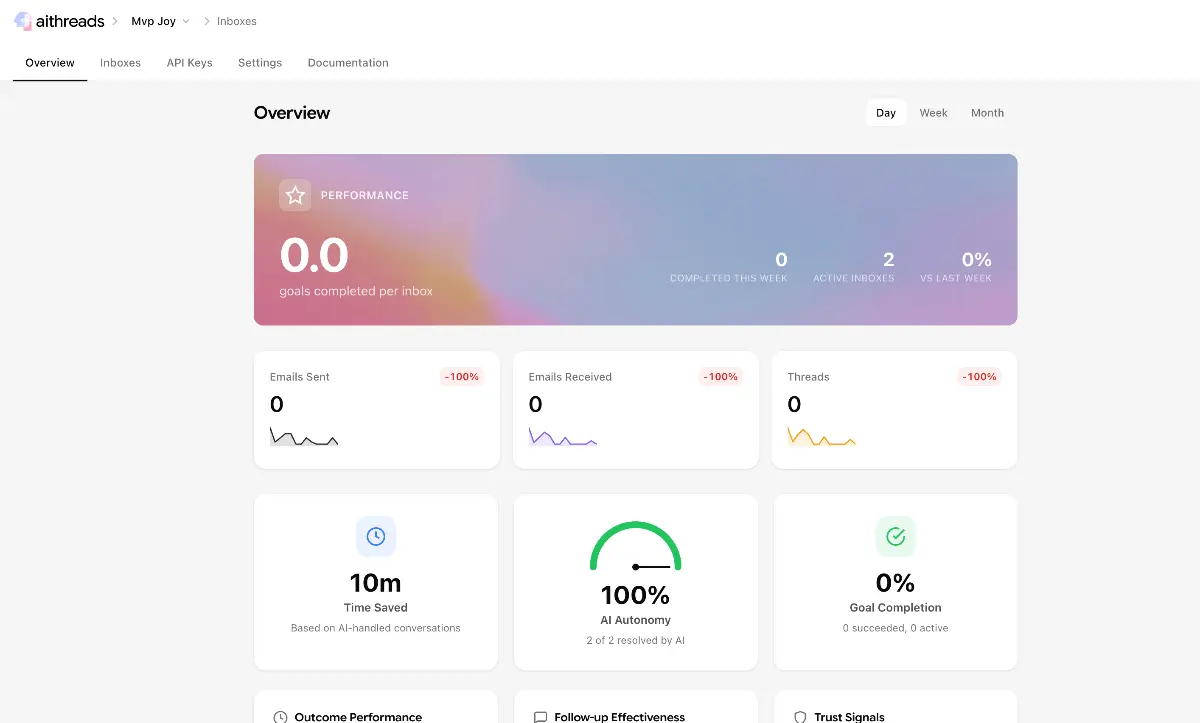Image resolution: width=1200 pixels, height=723 pixels.
Task: Click the Mvp Joy breadcrumb
Action: [151, 20]
